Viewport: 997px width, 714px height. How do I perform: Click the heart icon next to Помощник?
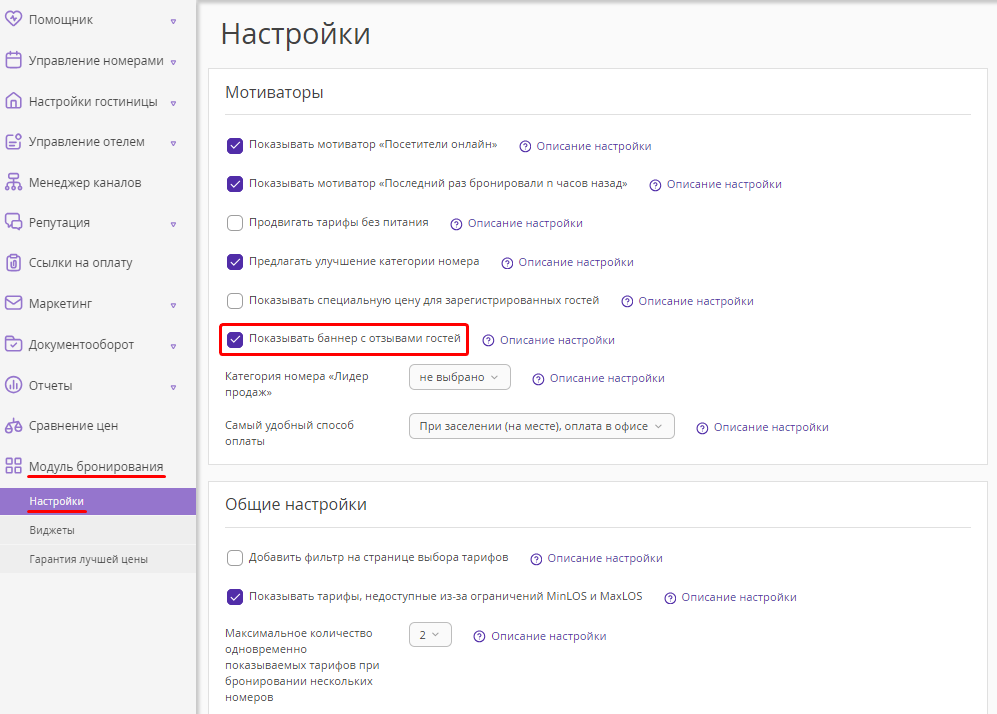pyautogui.click(x=13, y=19)
